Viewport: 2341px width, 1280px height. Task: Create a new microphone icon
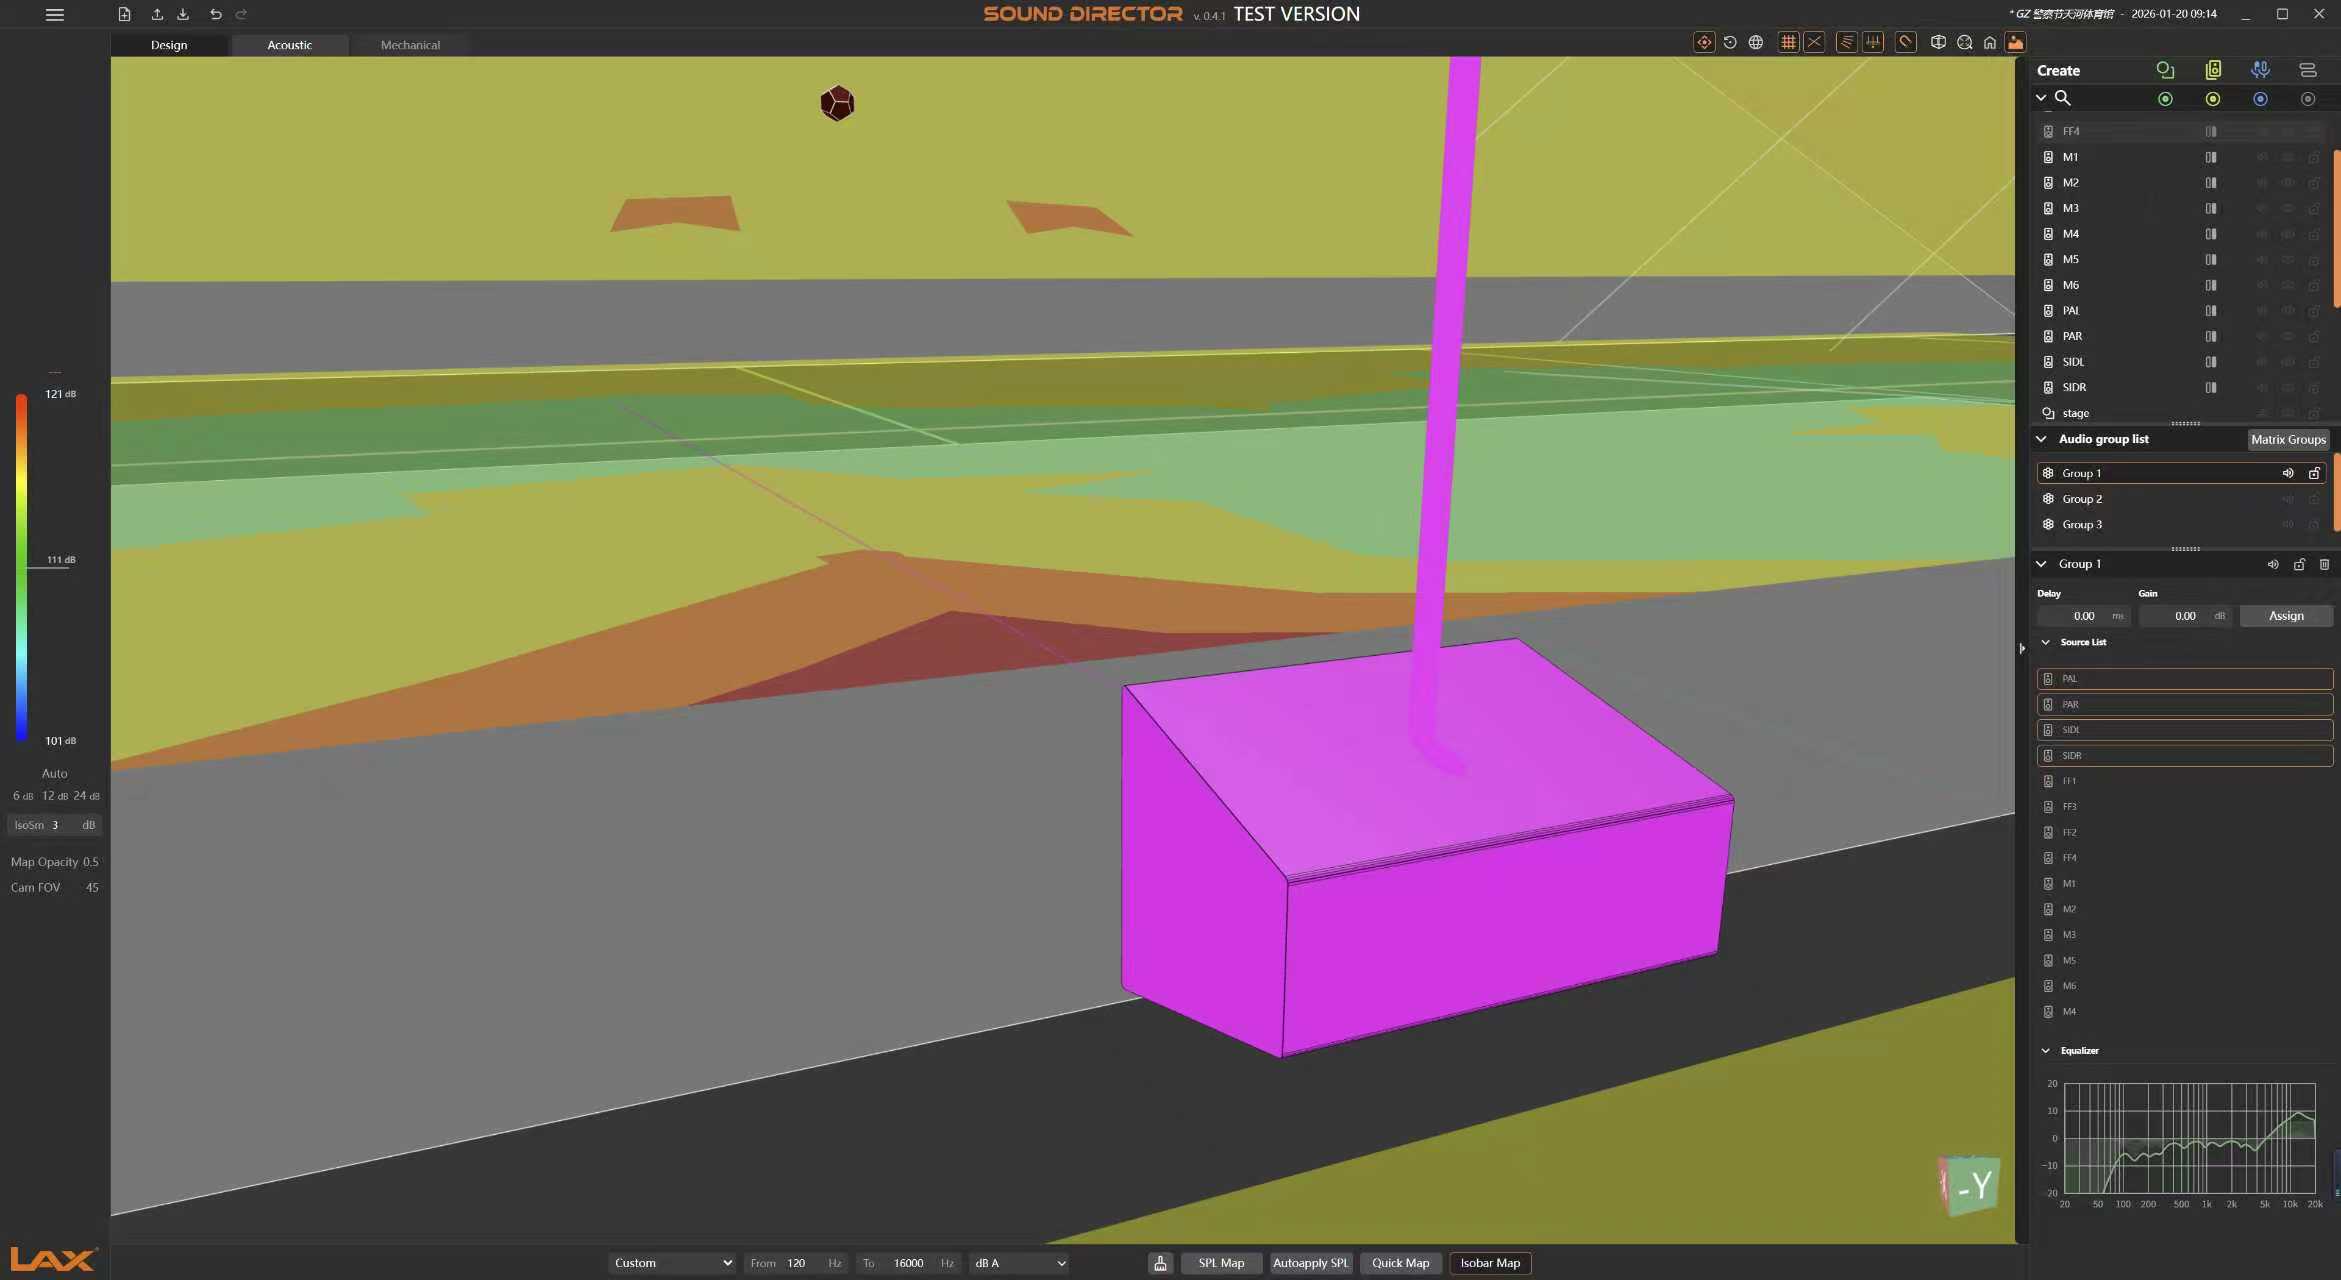tap(2260, 70)
